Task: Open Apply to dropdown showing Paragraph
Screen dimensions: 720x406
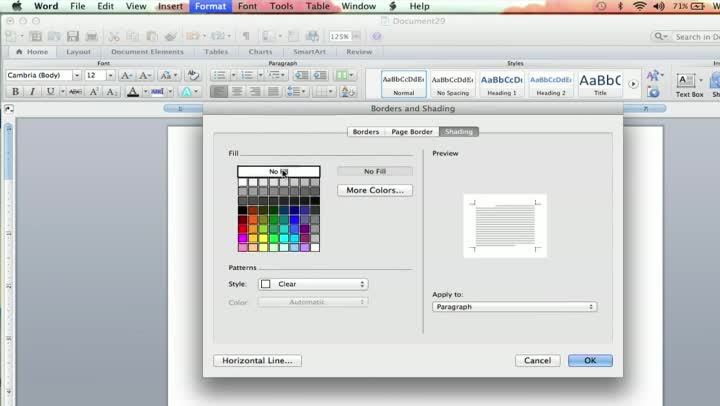Action: [514, 306]
